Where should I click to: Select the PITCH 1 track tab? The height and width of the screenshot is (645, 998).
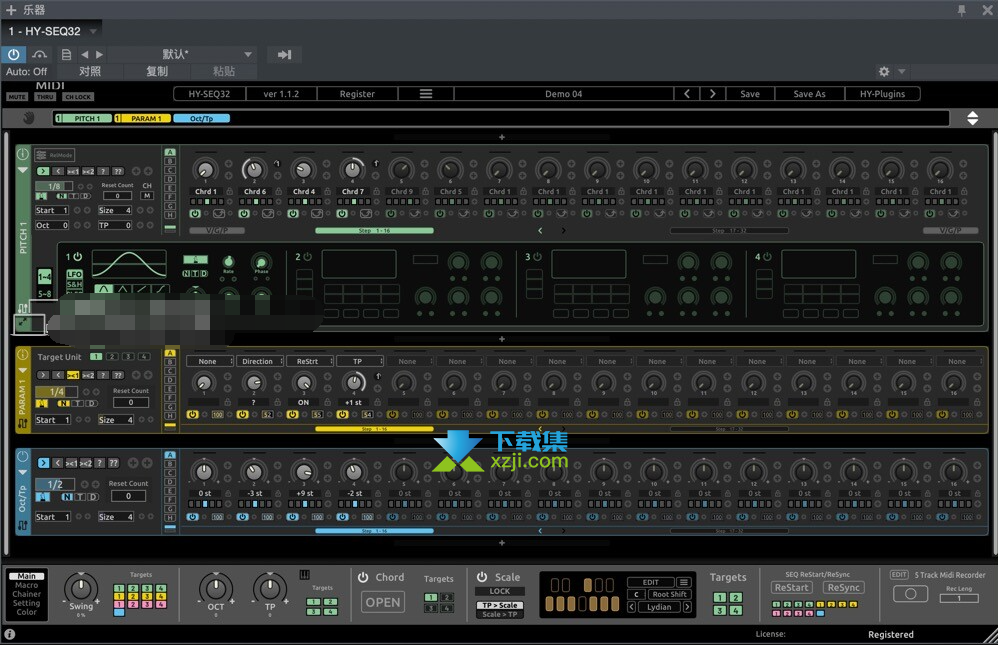pos(83,118)
